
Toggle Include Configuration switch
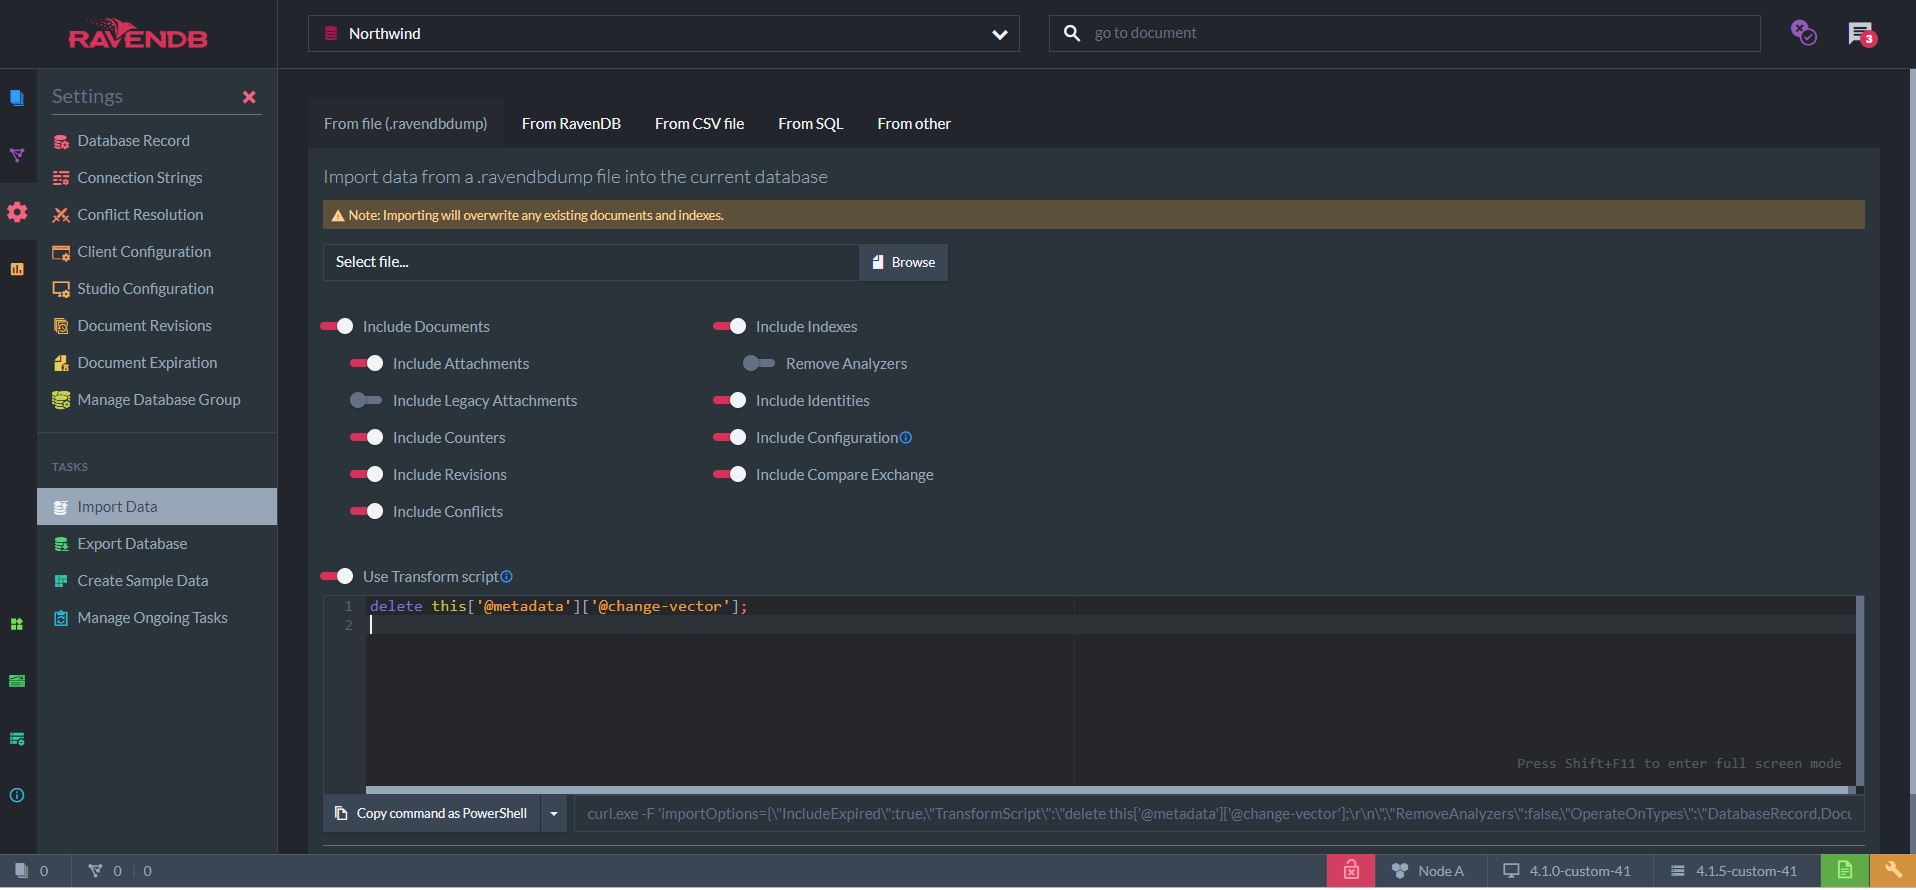click(x=730, y=437)
